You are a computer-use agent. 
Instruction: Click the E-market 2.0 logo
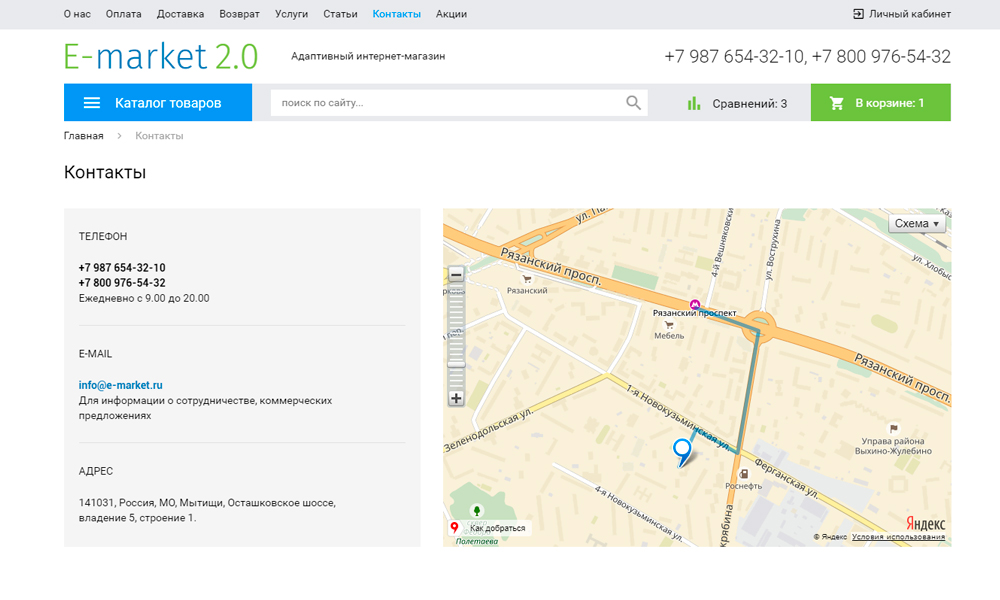tap(161, 56)
